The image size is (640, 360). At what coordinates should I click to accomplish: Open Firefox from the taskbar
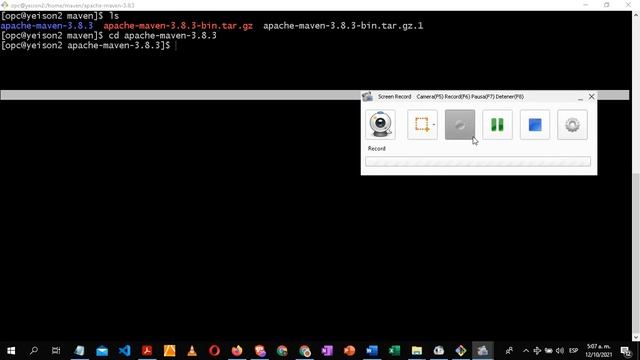pyautogui.click(x=237, y=351)
